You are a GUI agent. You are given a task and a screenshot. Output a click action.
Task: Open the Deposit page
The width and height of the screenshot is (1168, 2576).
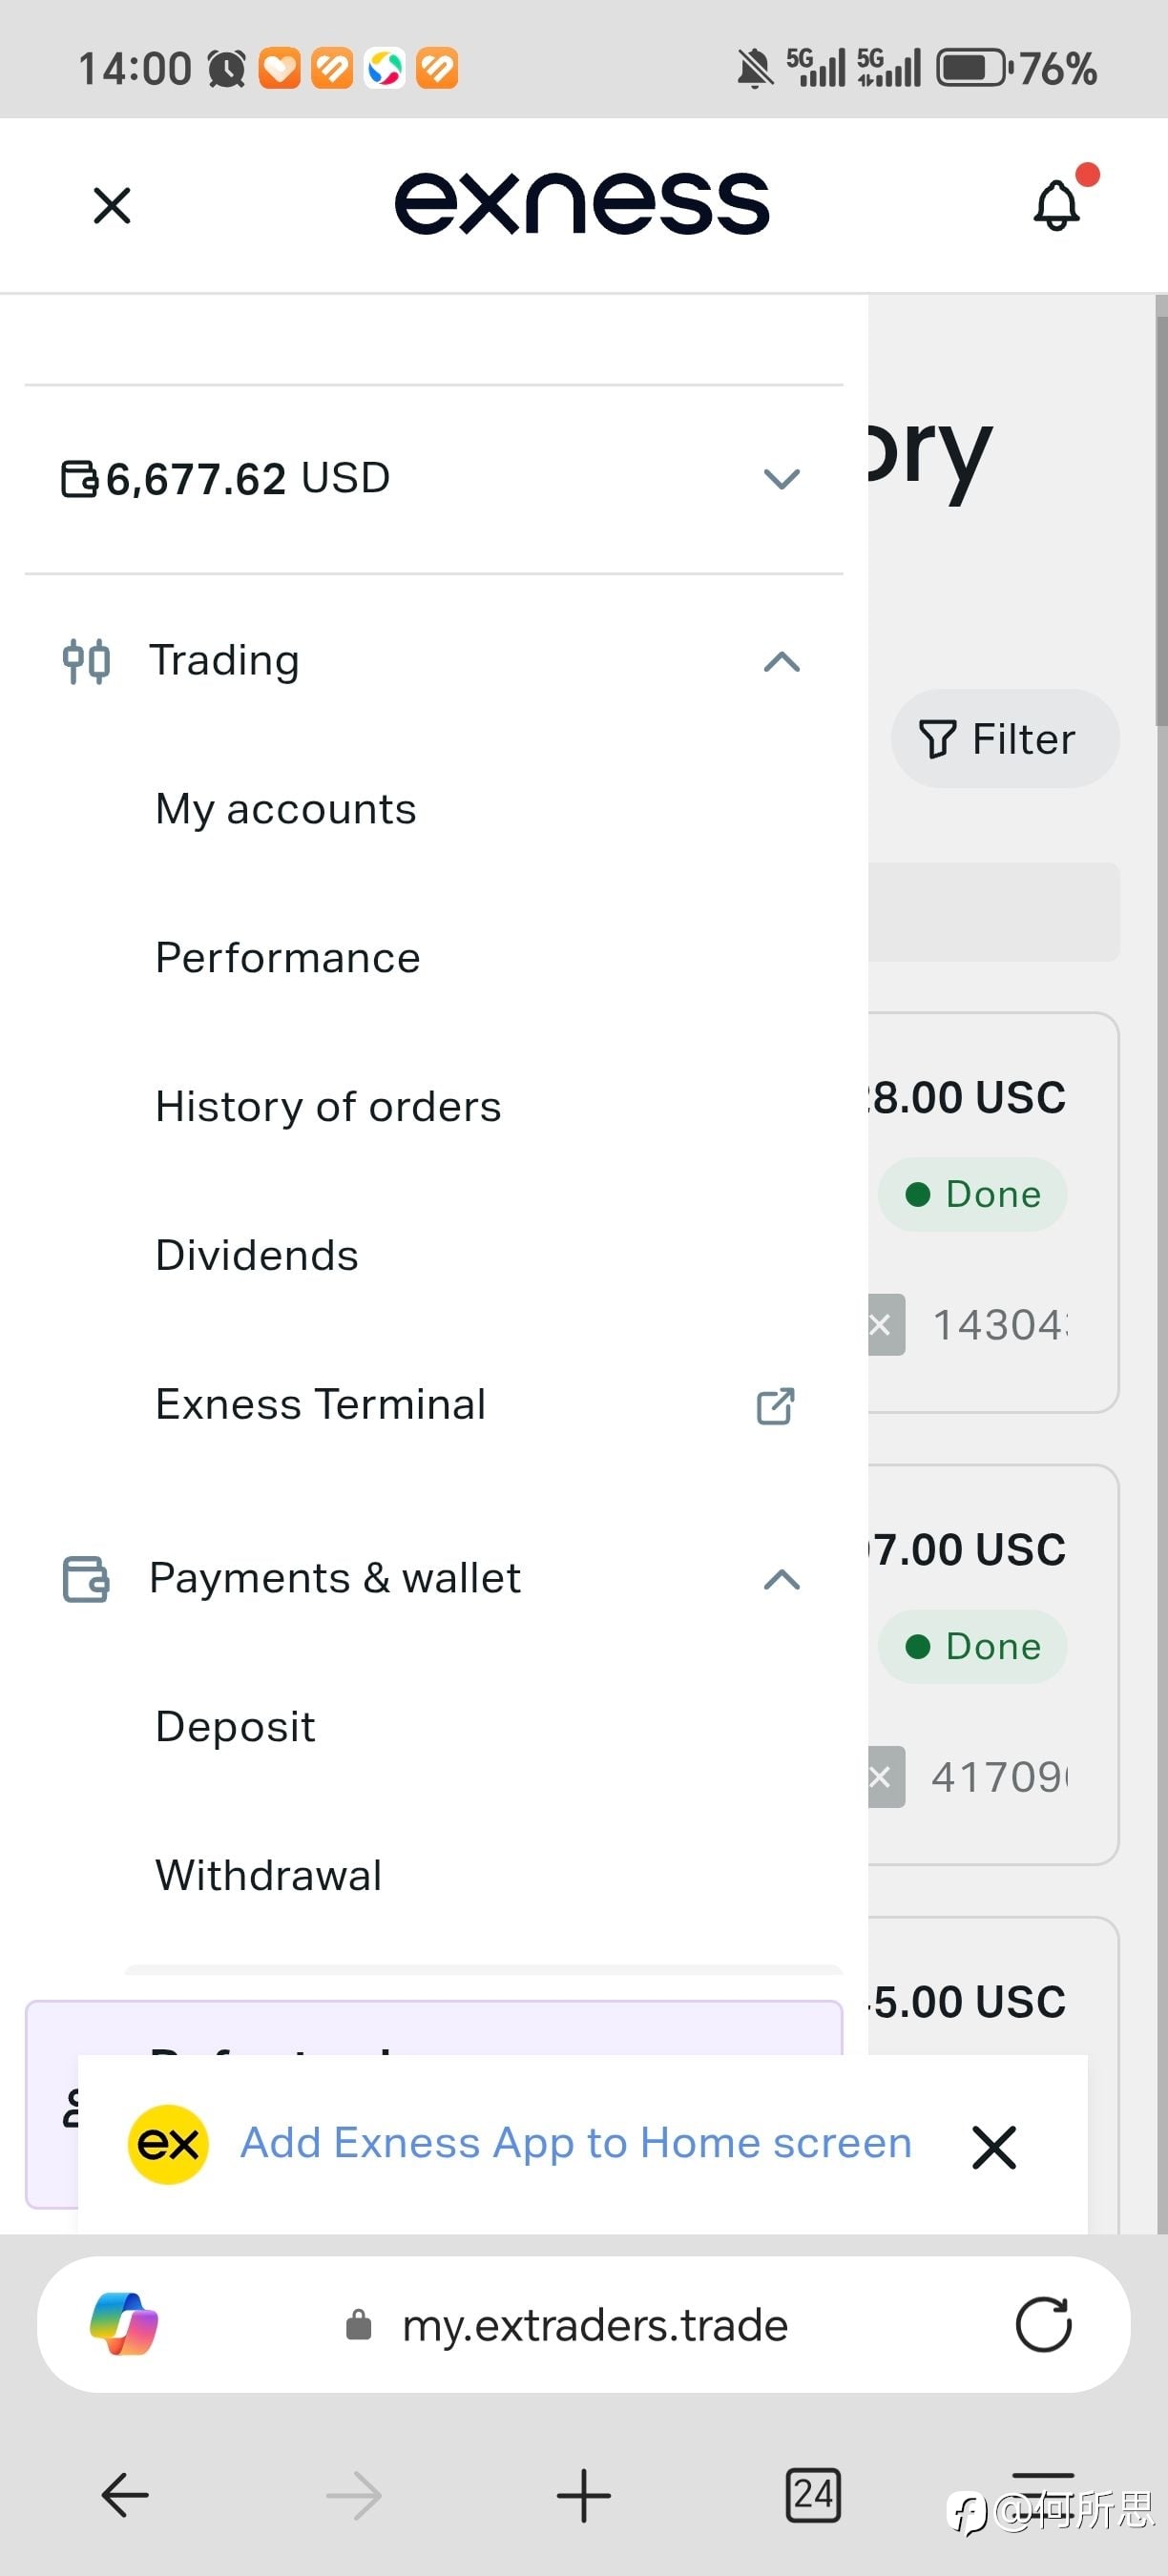pos(235,1727)
